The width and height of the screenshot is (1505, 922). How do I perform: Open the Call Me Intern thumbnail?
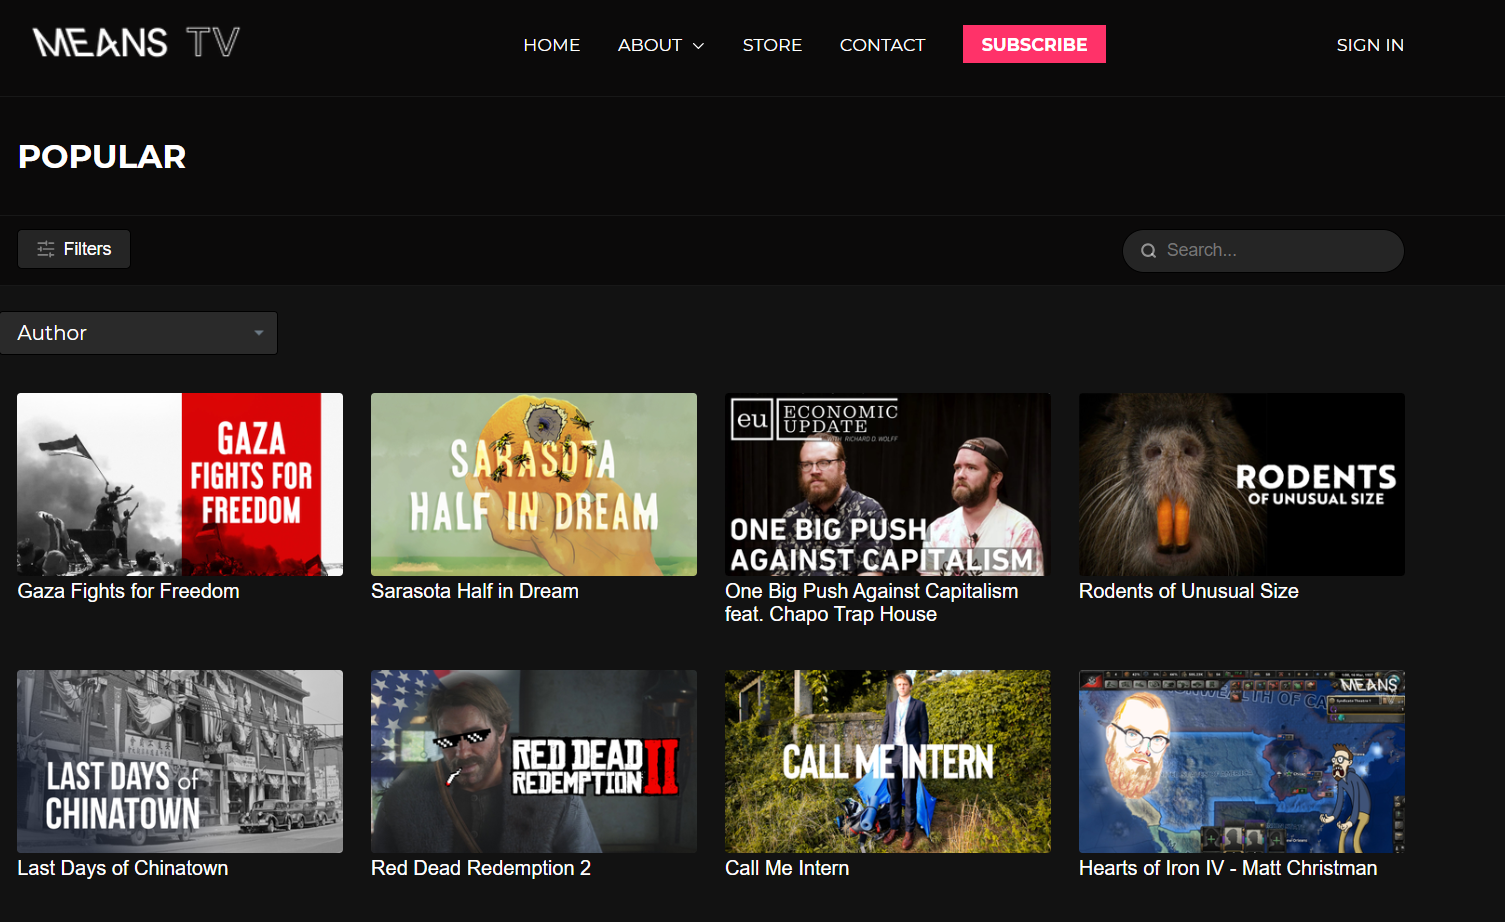888,761
